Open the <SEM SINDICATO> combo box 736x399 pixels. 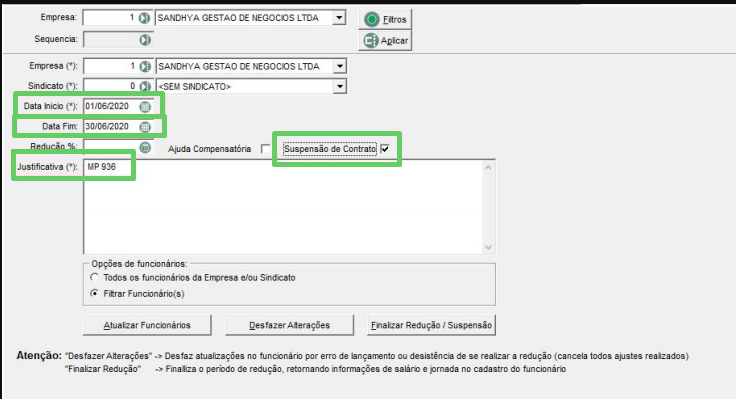251,86
